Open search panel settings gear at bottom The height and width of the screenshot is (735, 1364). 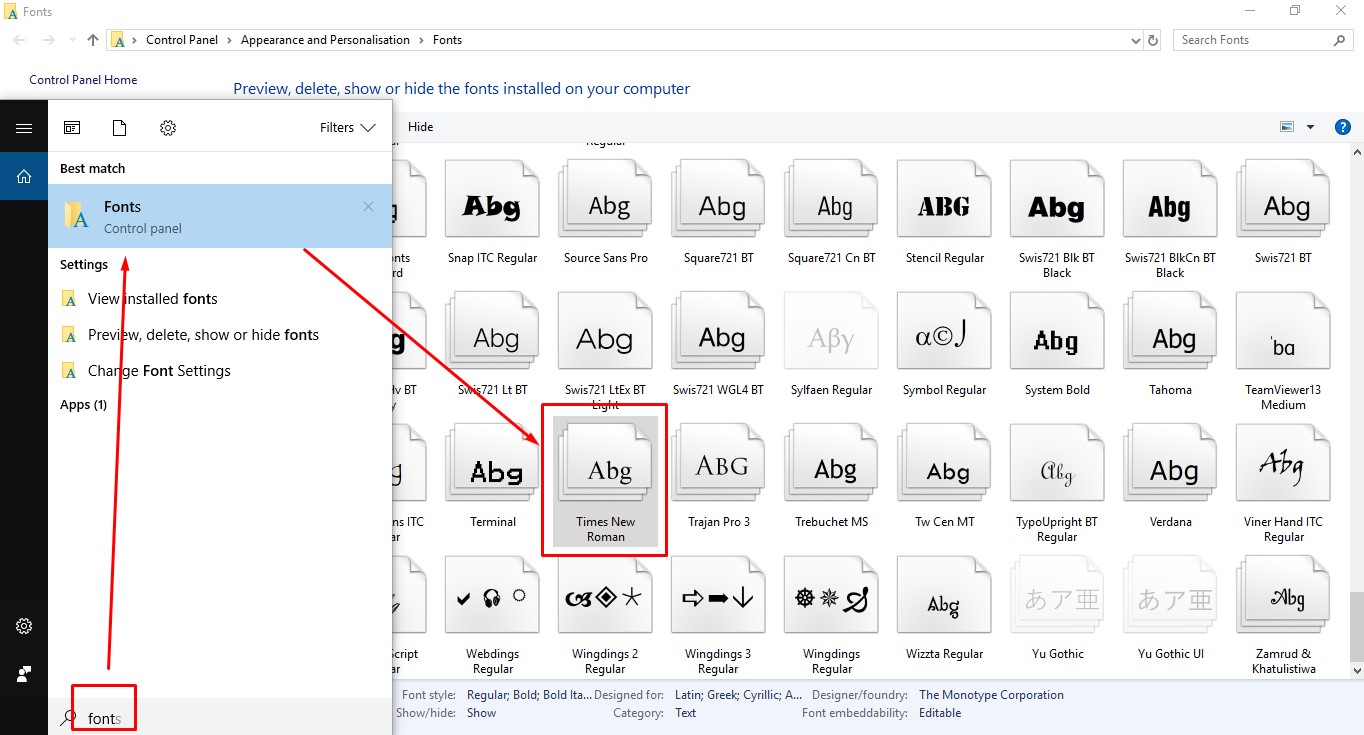[24, 626]
